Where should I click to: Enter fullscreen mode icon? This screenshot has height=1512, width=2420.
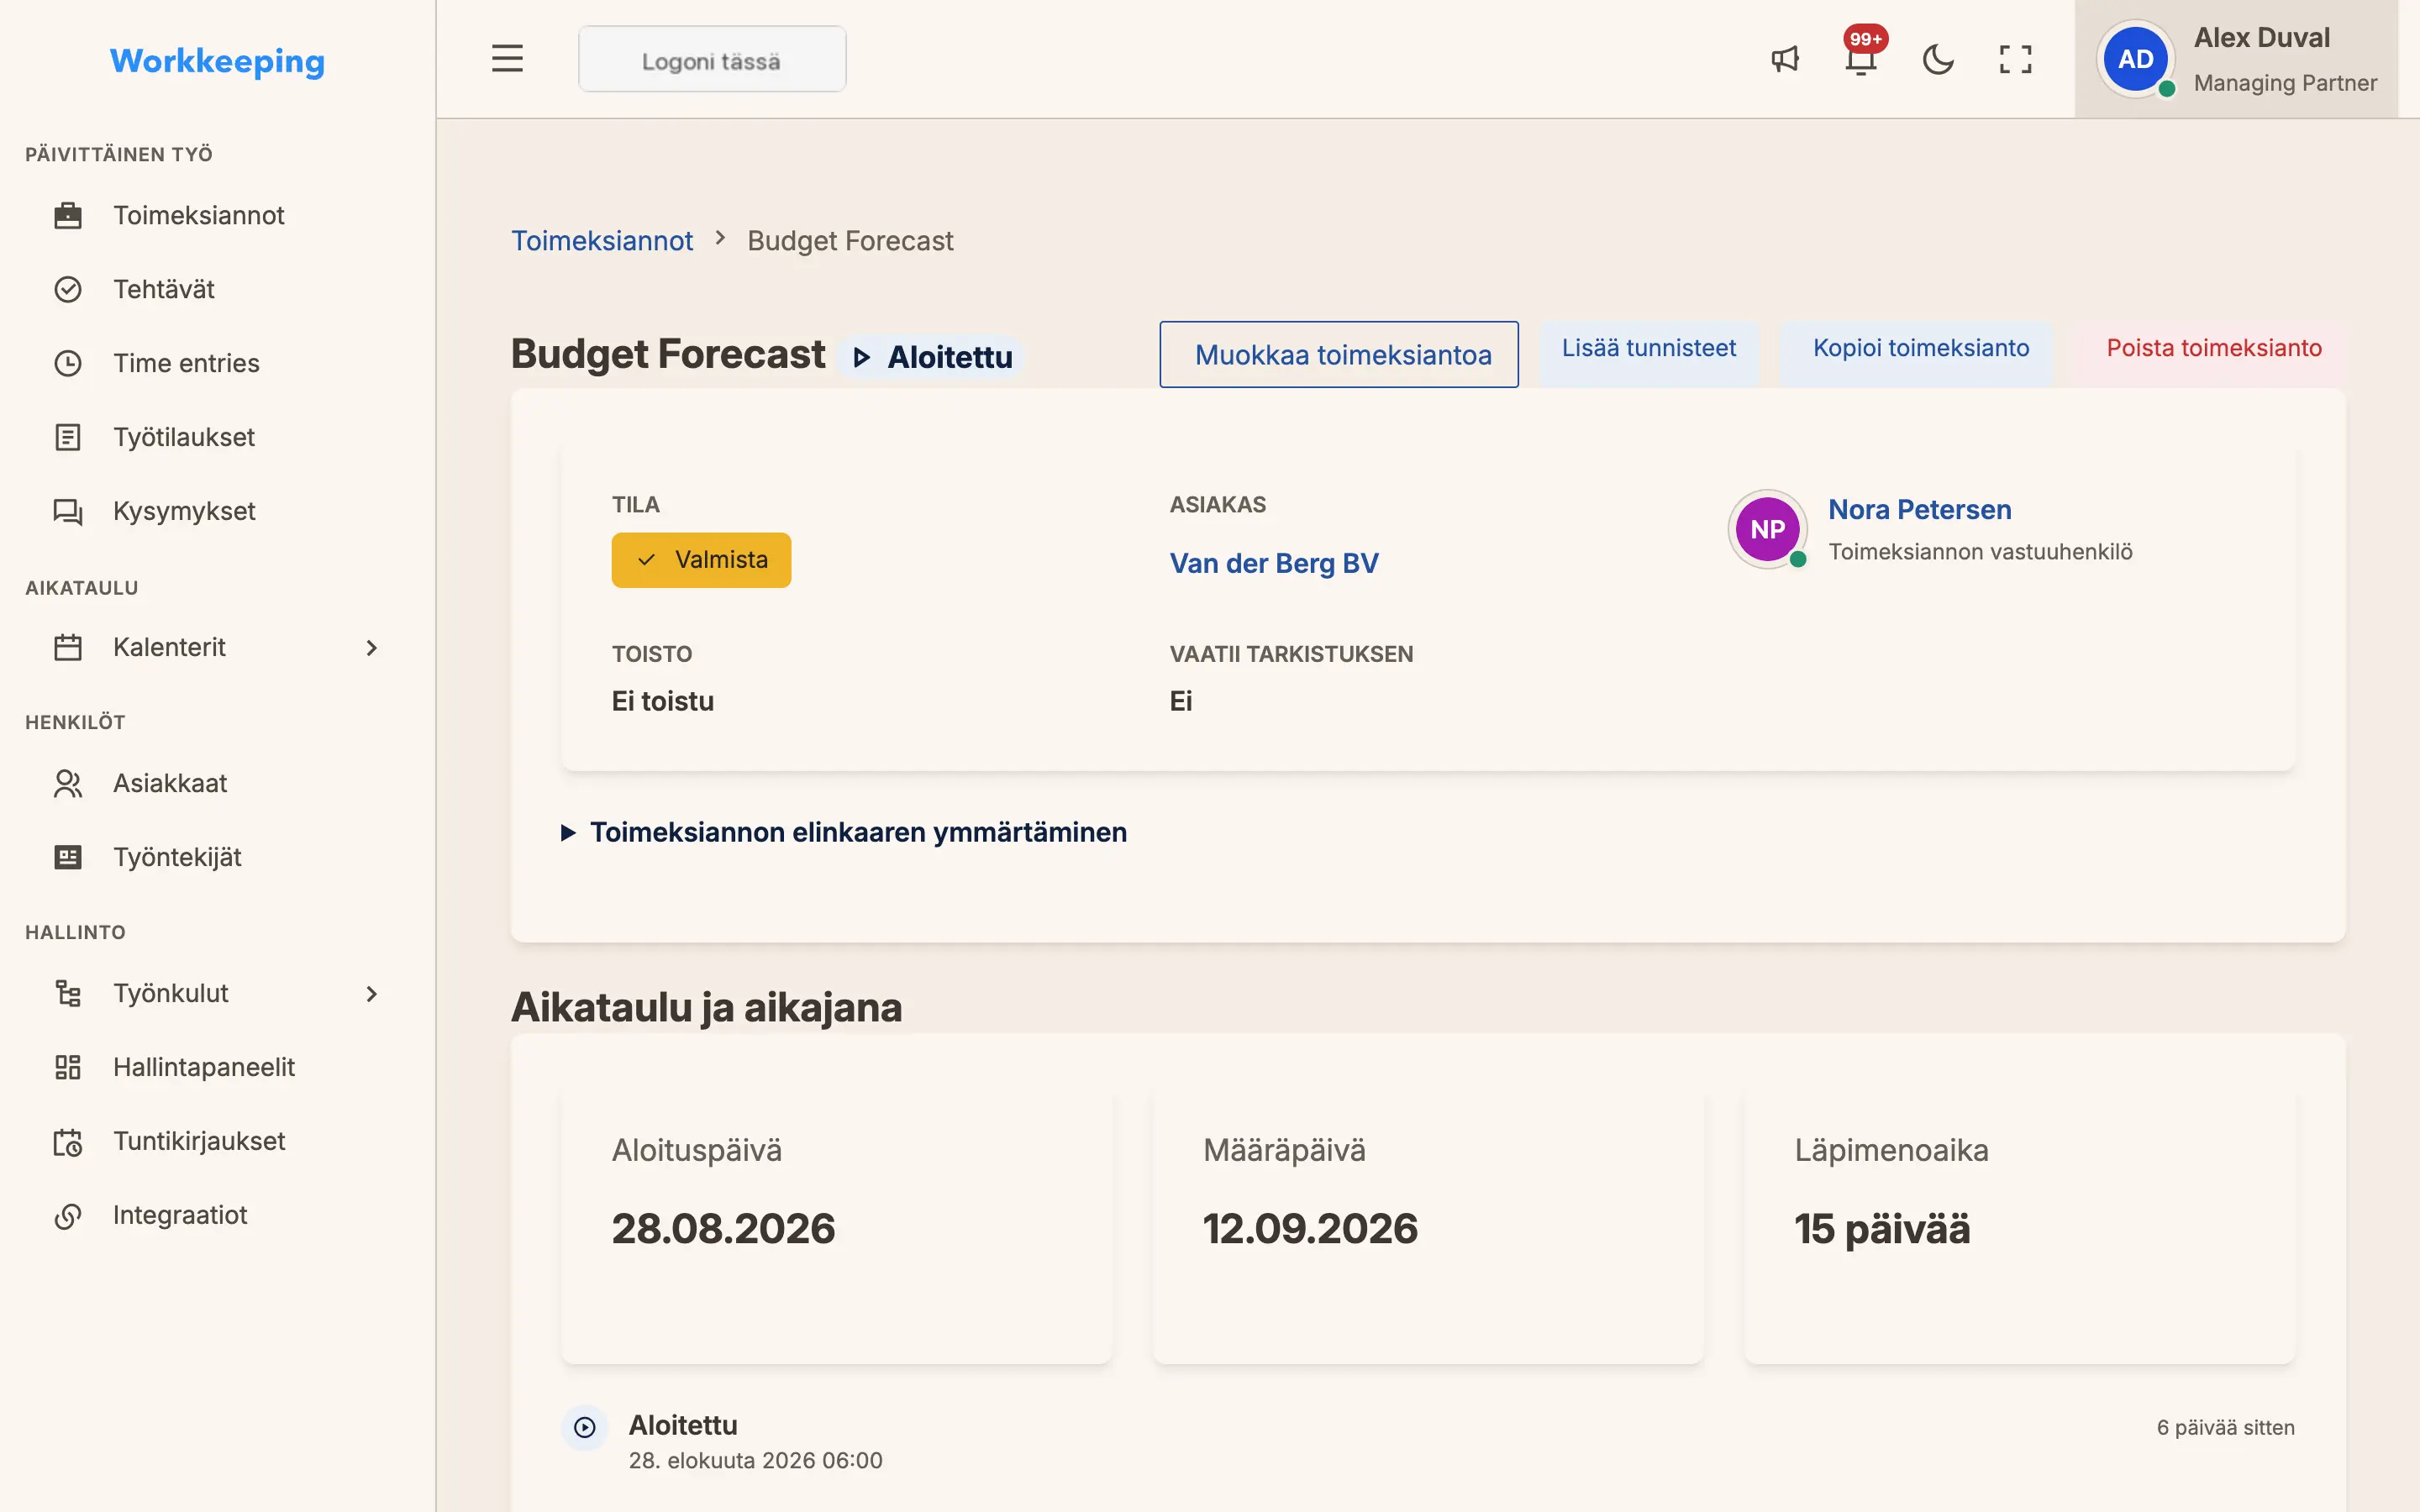coord(2015,59)
